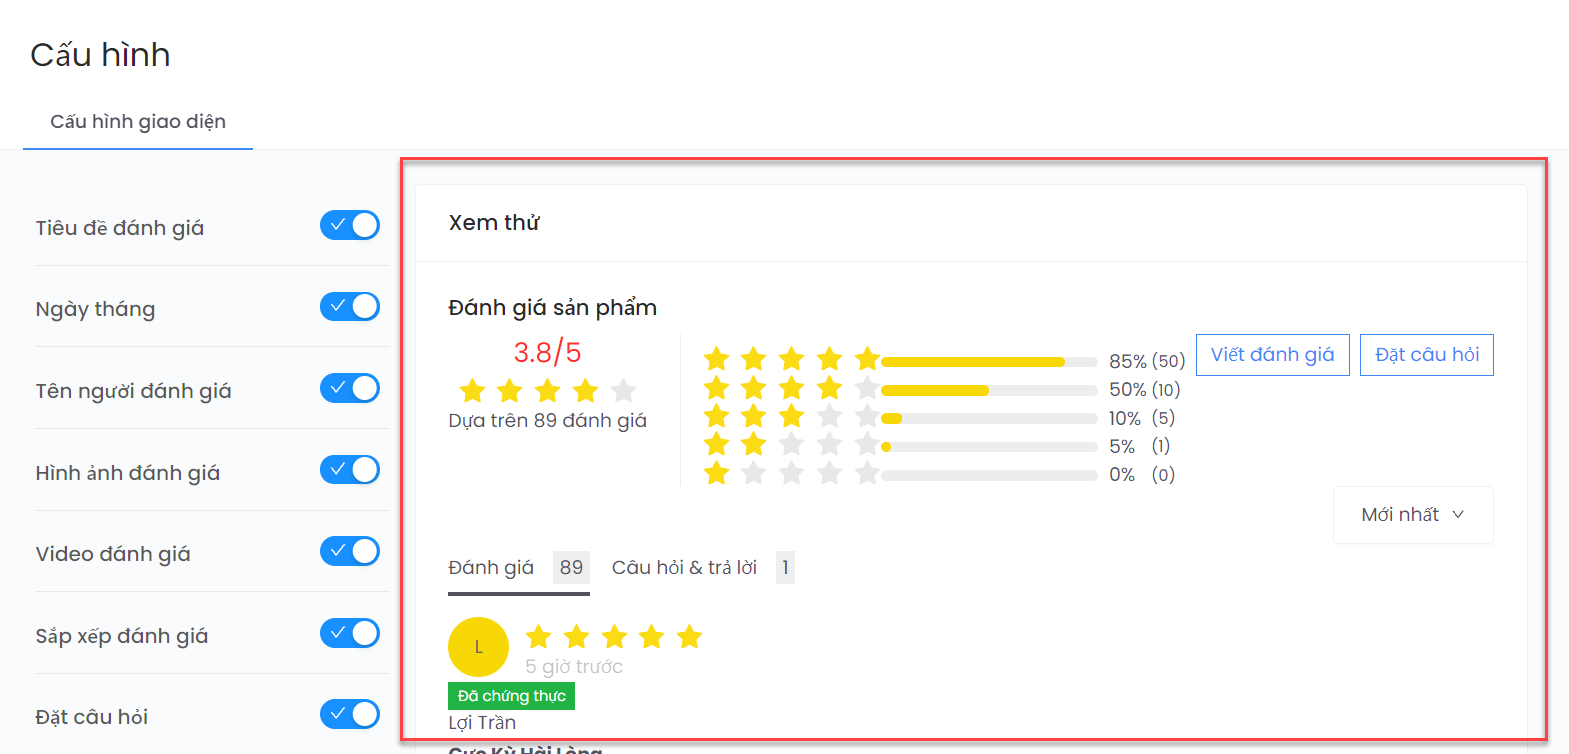The height and width of the screenshot is (754, 1569).
Task: Turn off 'Video đánh giá' switch
Action: click(350, 551)
